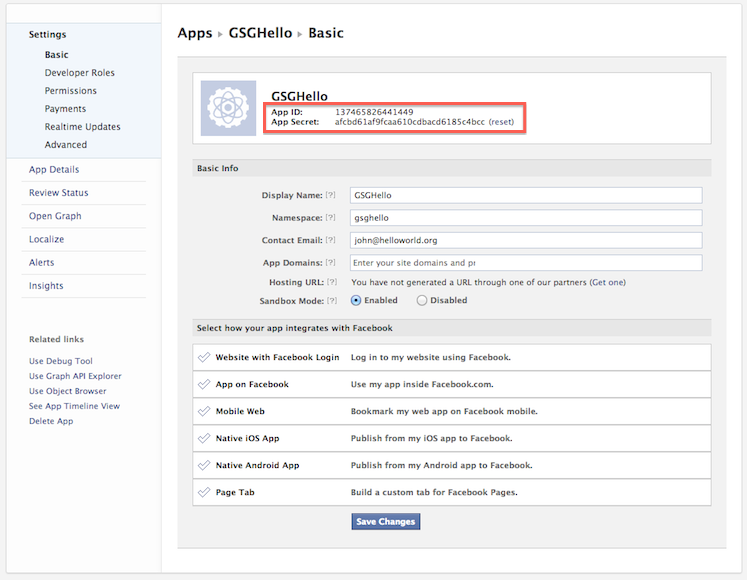Image resolution: width=747 pixels, height=580 pixels.
Task: Focus the Namespace input field
Action: pos(526,217)
